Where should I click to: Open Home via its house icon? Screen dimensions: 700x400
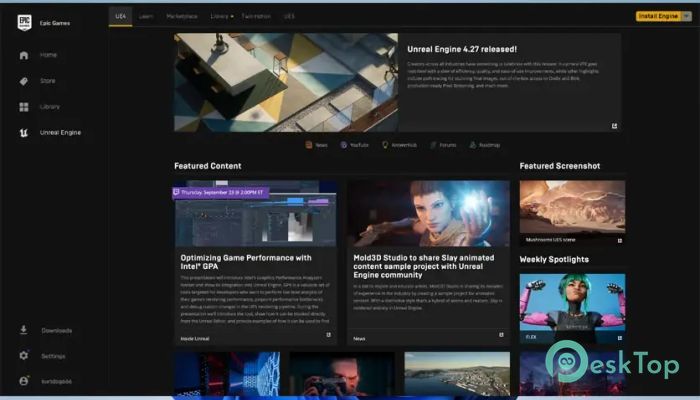[x=24, y=55]
